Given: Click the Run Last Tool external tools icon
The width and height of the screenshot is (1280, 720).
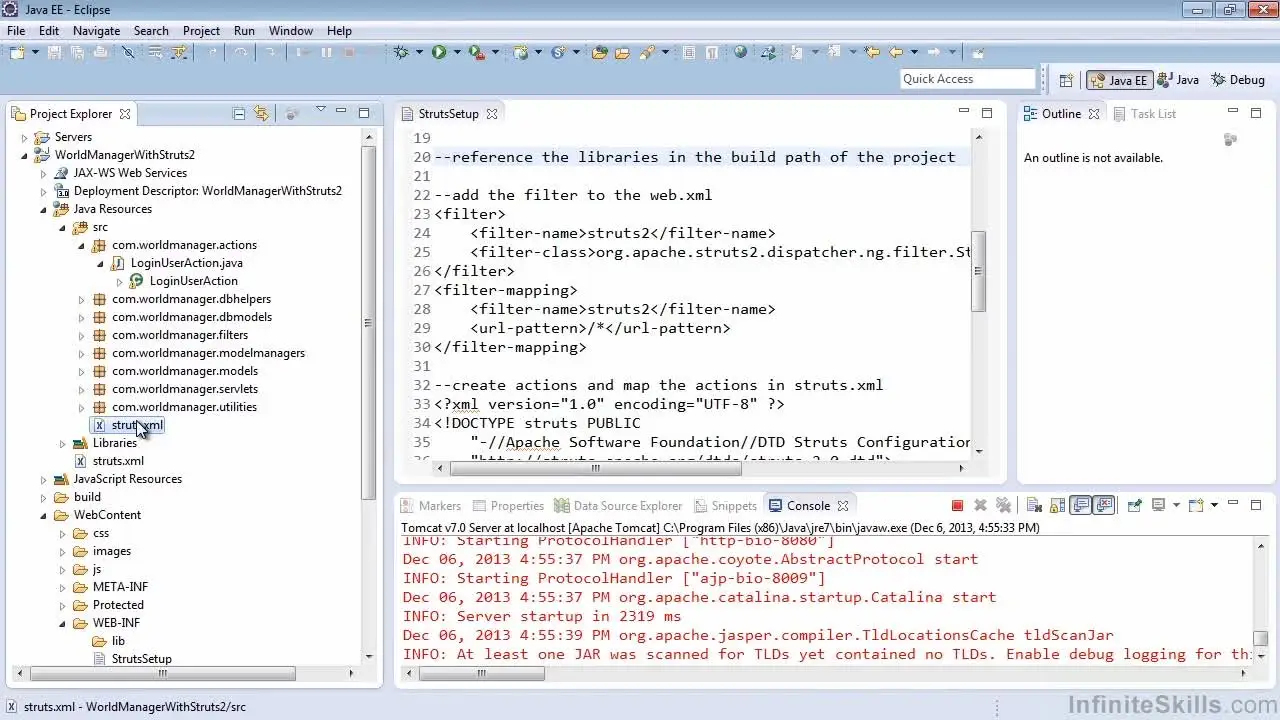Looking at the screenshot, I should pos(477,52).
